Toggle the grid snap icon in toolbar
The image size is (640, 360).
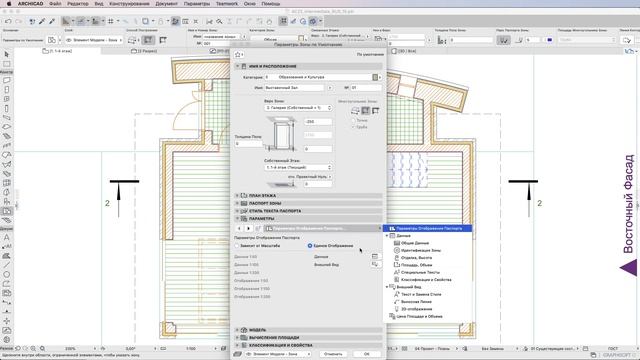click(111, 21)
